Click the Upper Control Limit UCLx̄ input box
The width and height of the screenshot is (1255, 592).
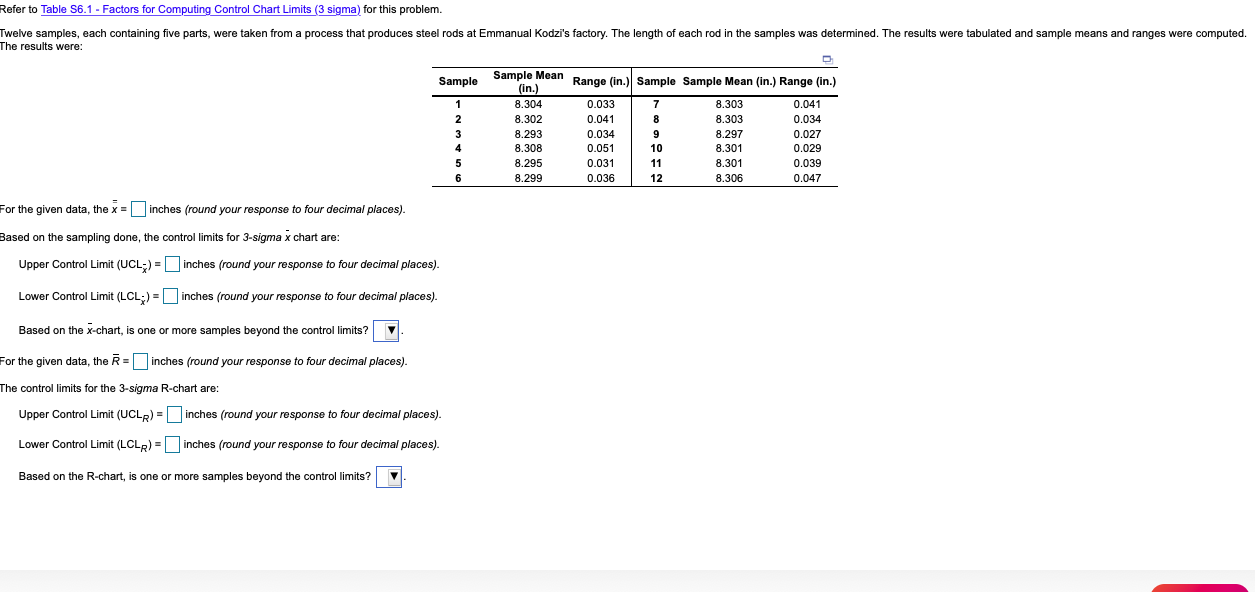tap(171, 263)
